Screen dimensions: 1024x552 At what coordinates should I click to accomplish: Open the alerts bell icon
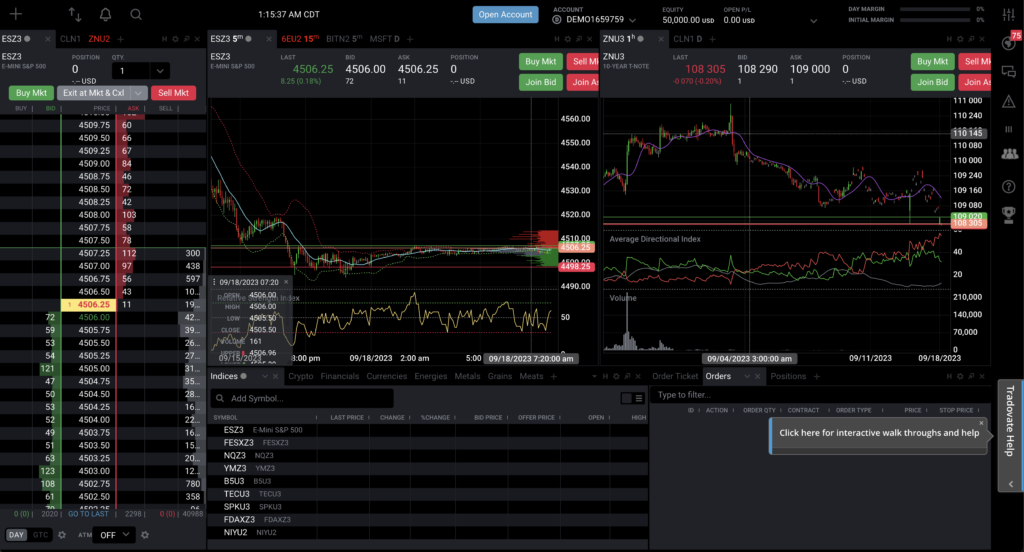[105, 14]
